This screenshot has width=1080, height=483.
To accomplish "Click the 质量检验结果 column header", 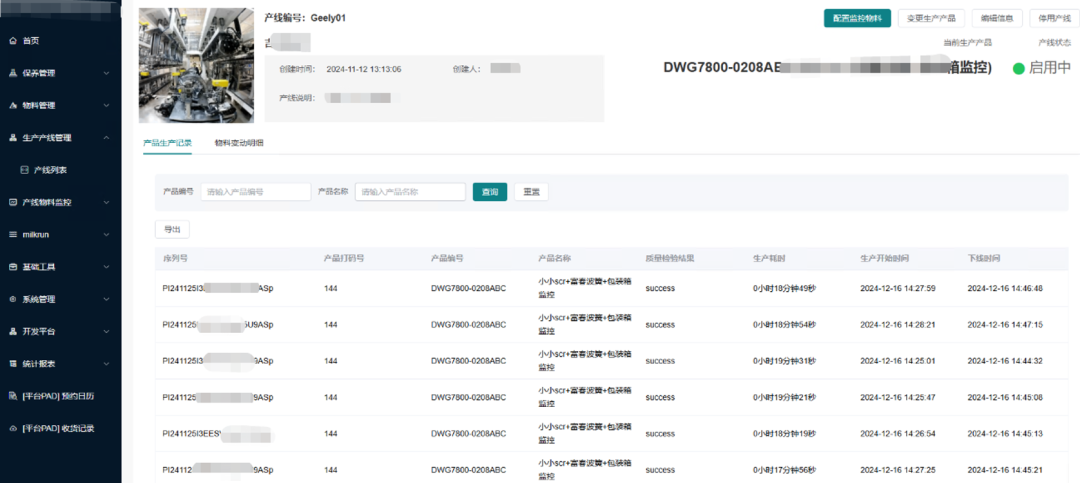I will click(669, 258).
